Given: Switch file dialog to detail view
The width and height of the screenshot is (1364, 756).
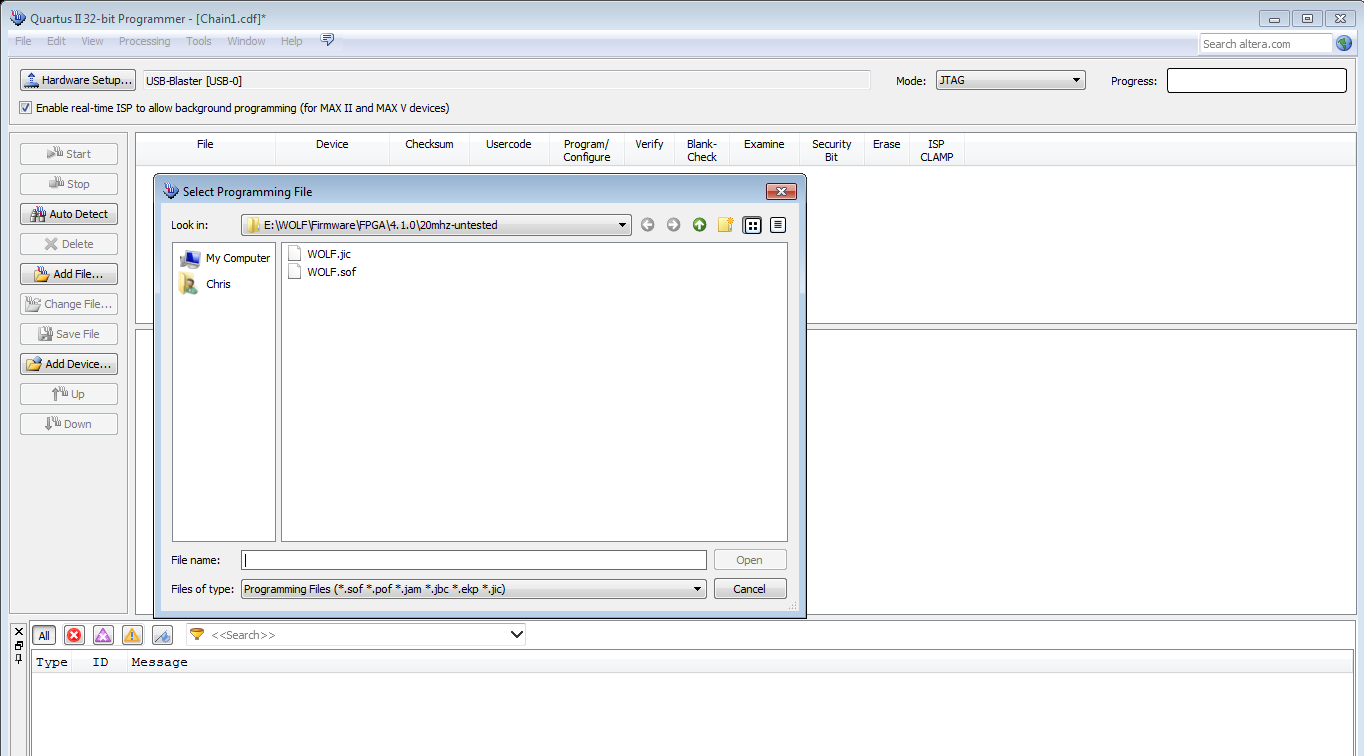Looking at the screenshot, I should [778, 225].
